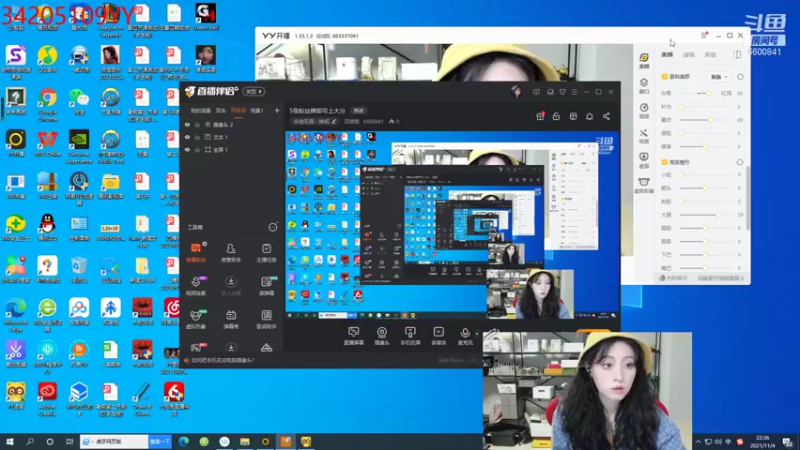The height and width of the screenshot is (450, 800).
Task: Open microphone-with-badge tool in 直播伴侣 toolbox
Action: click(196, 286)
